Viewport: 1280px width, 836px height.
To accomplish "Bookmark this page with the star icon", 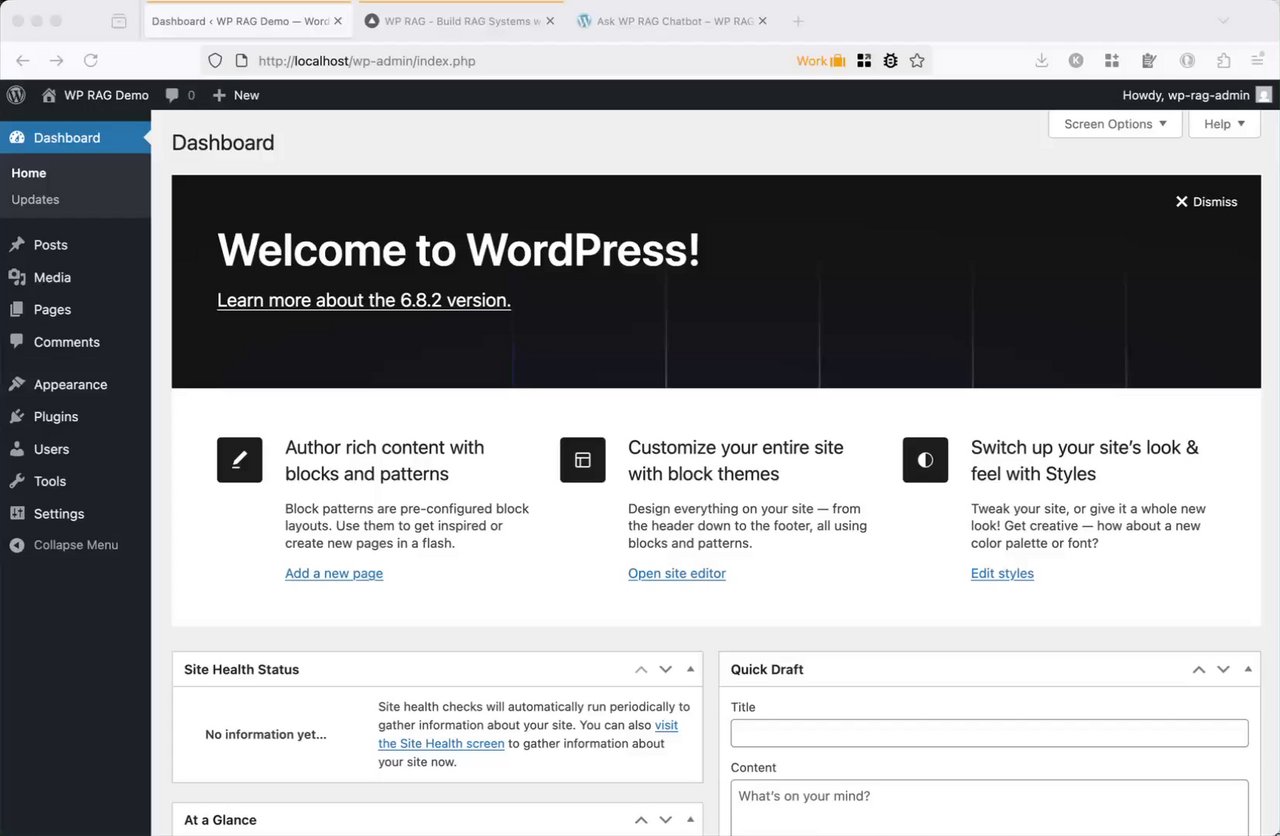I will (917, 61).
